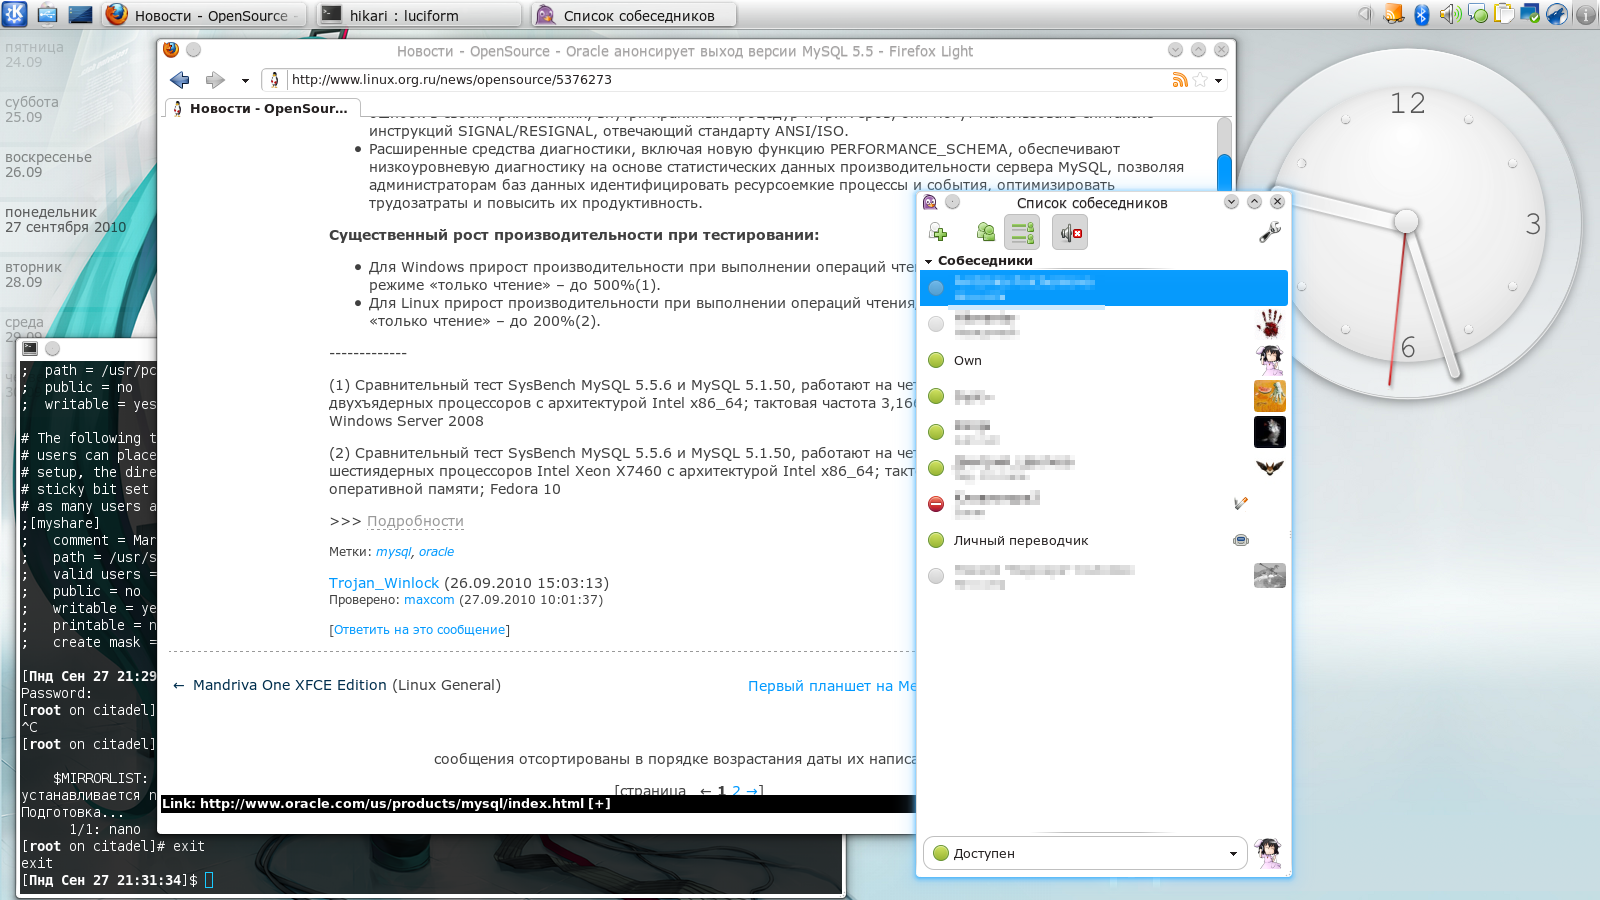Switch to Новости - OpenSource taskbar entry
Image resolution: width=1600 pixels, height=900 pixels.
(x=202, y=15)
